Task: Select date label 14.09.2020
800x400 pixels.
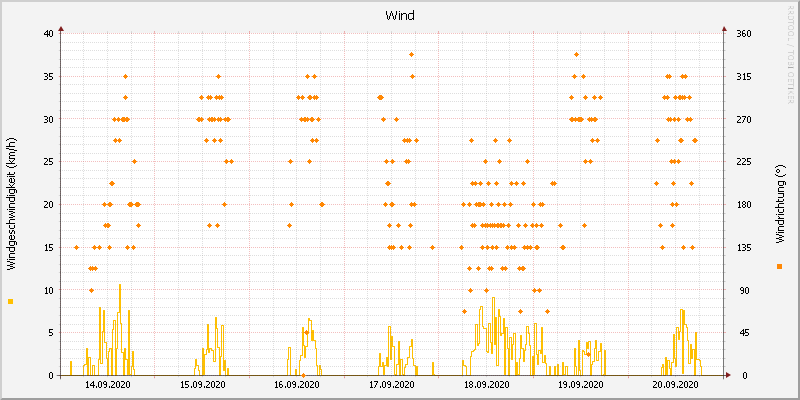Action: [x=108, y=385]
